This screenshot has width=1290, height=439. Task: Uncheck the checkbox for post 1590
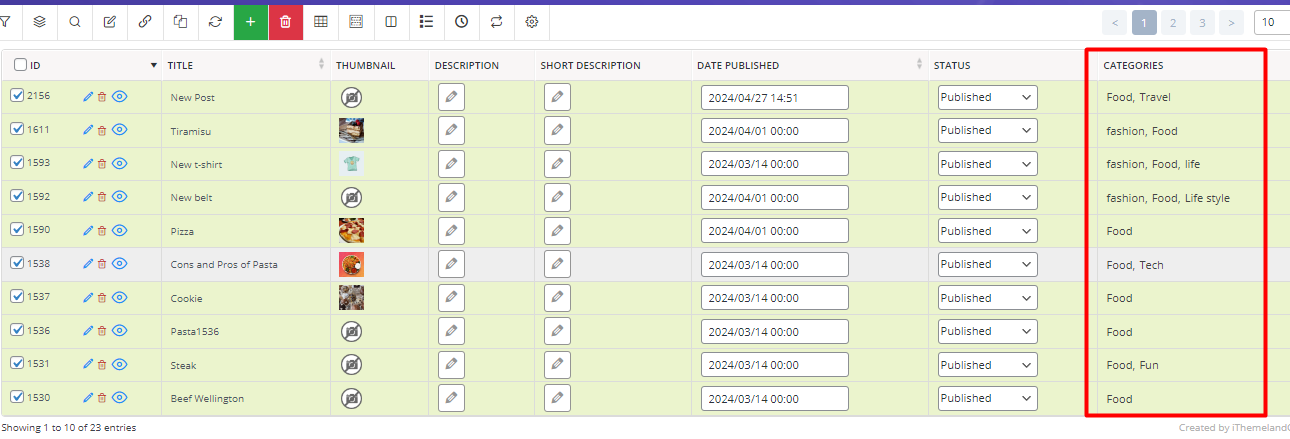coord(17,230)
